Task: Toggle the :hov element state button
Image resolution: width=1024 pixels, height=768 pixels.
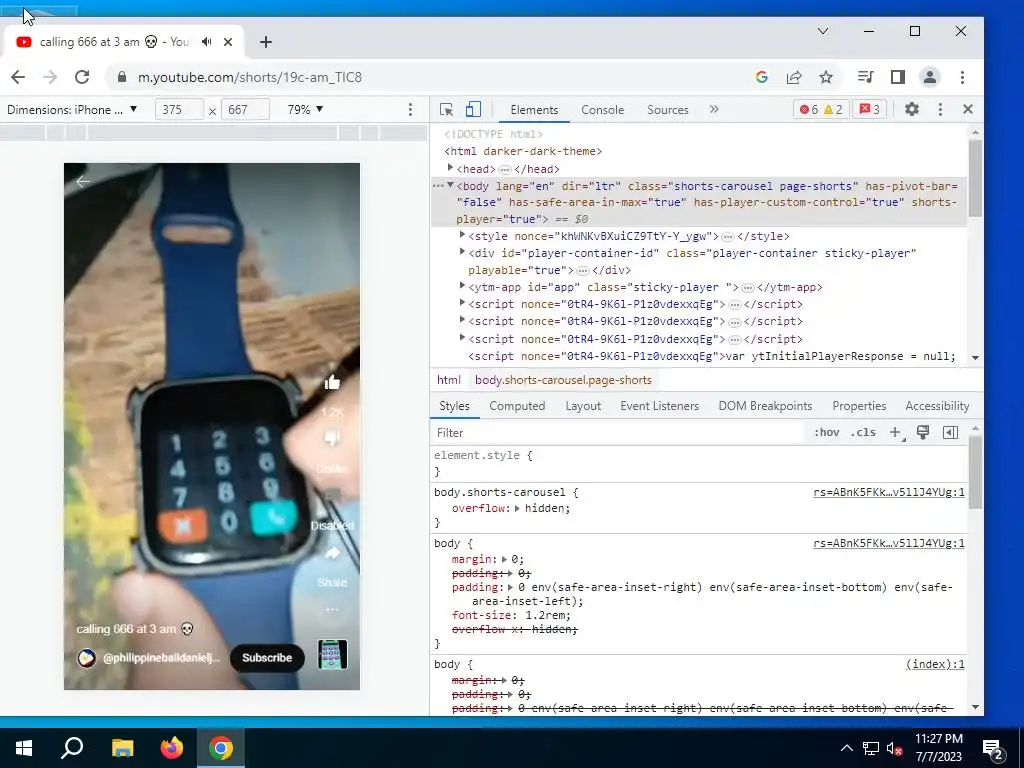Action: (x=826, y=432)
